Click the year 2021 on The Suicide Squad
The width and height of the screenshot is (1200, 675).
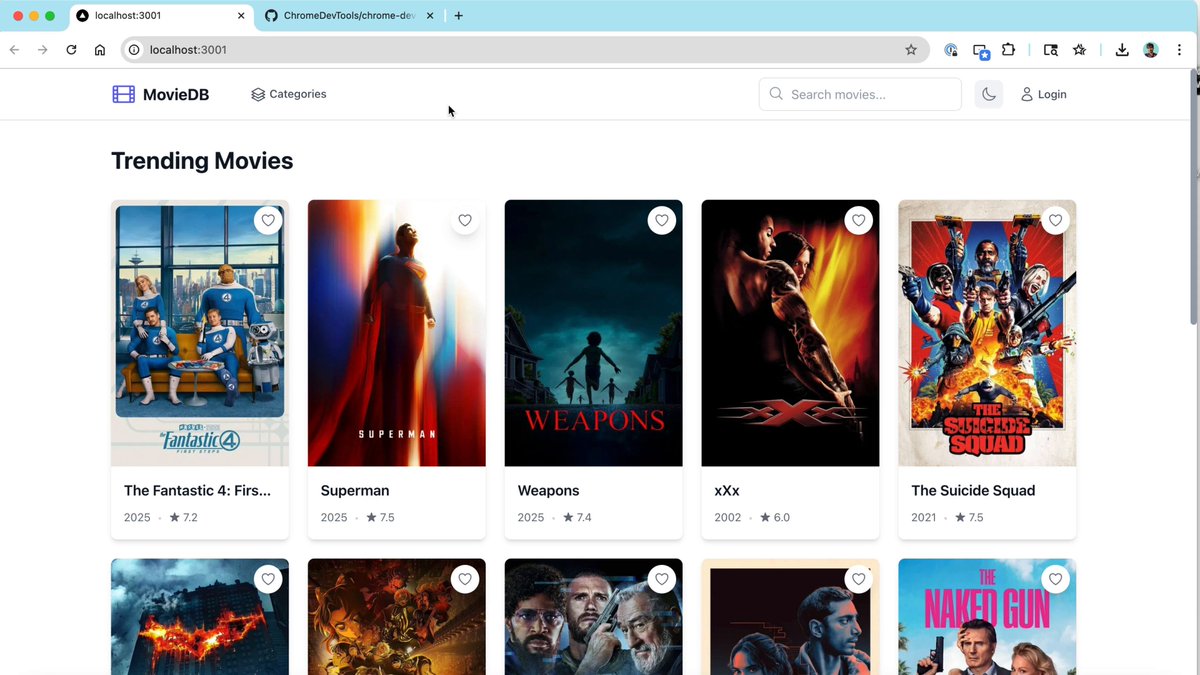pos(925,518)
